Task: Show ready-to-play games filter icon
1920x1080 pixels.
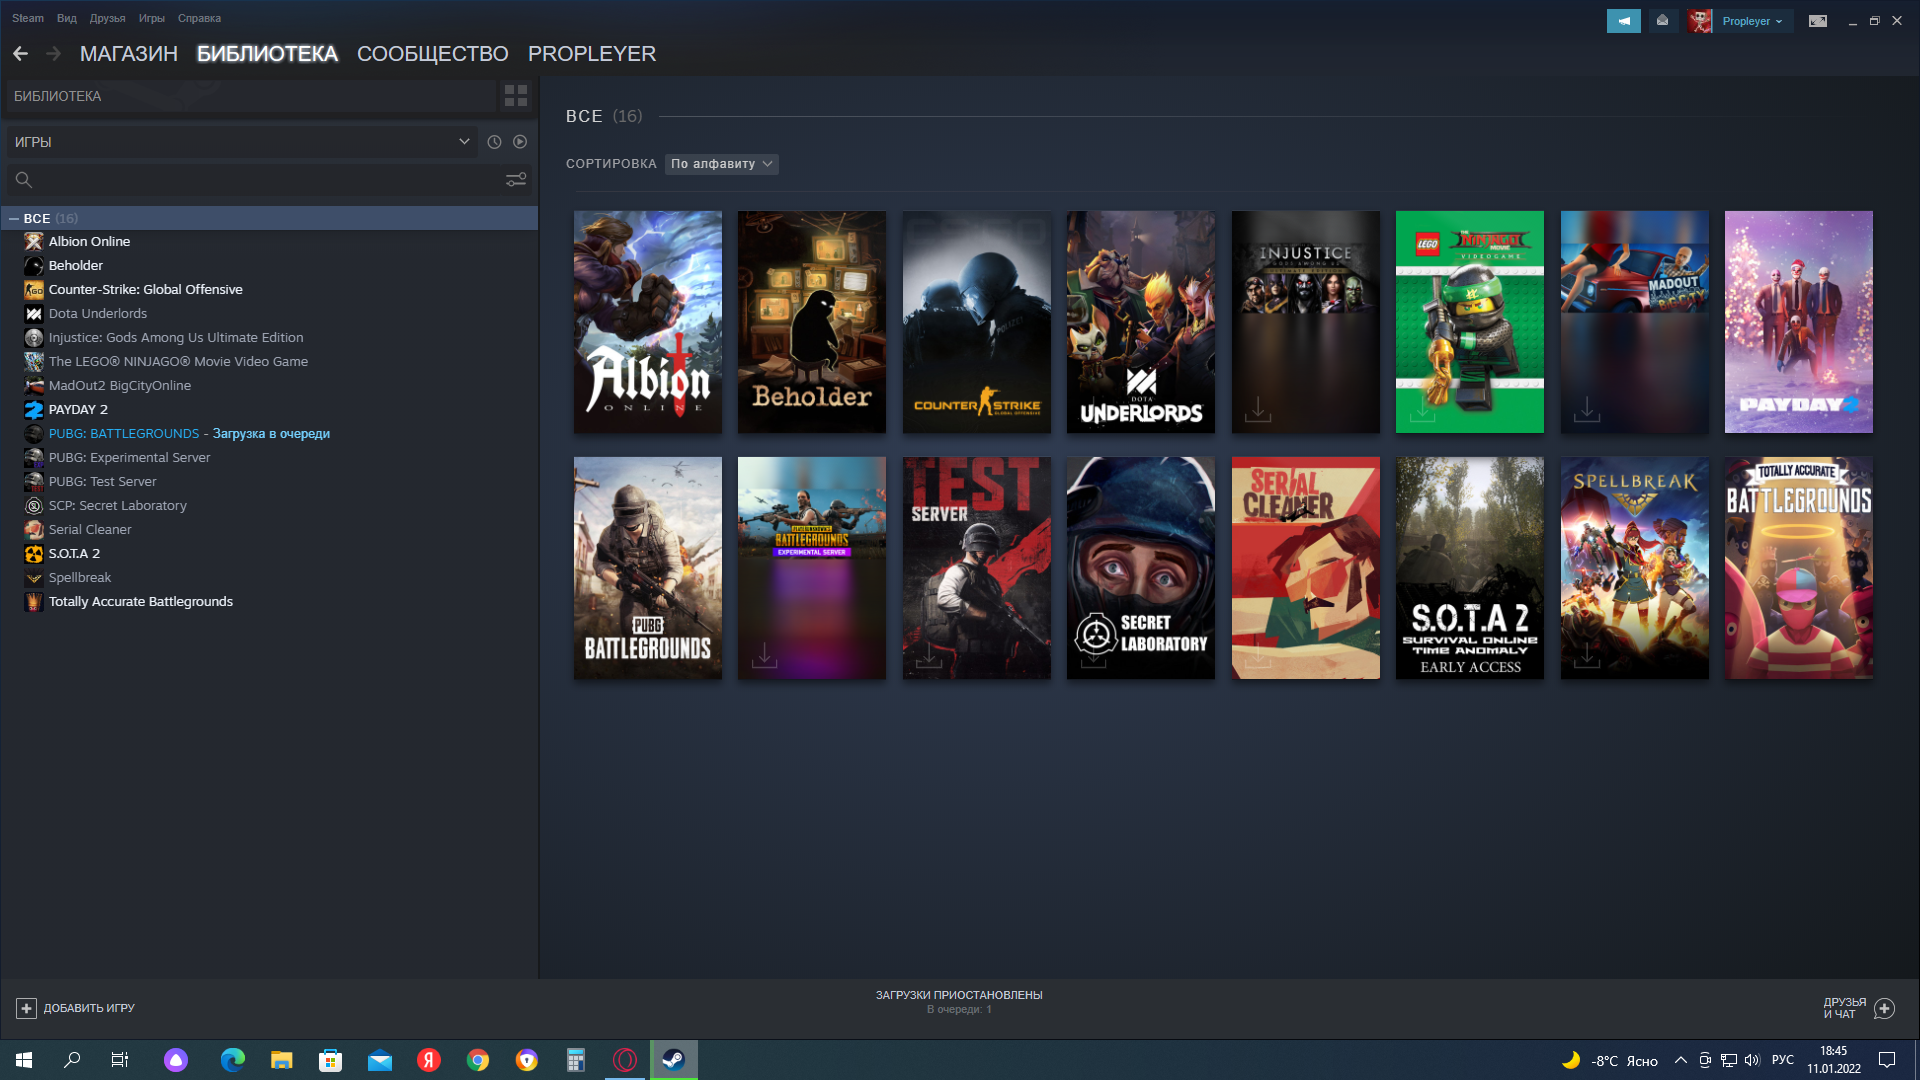Action: click(x=520, y=142)
